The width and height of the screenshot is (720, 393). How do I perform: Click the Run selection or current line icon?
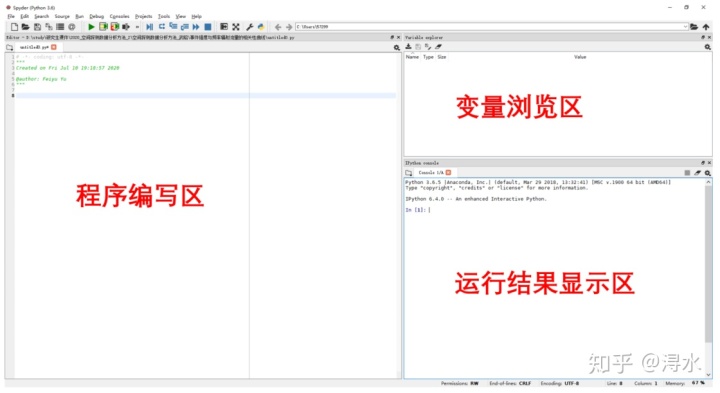tap(126, 27)
